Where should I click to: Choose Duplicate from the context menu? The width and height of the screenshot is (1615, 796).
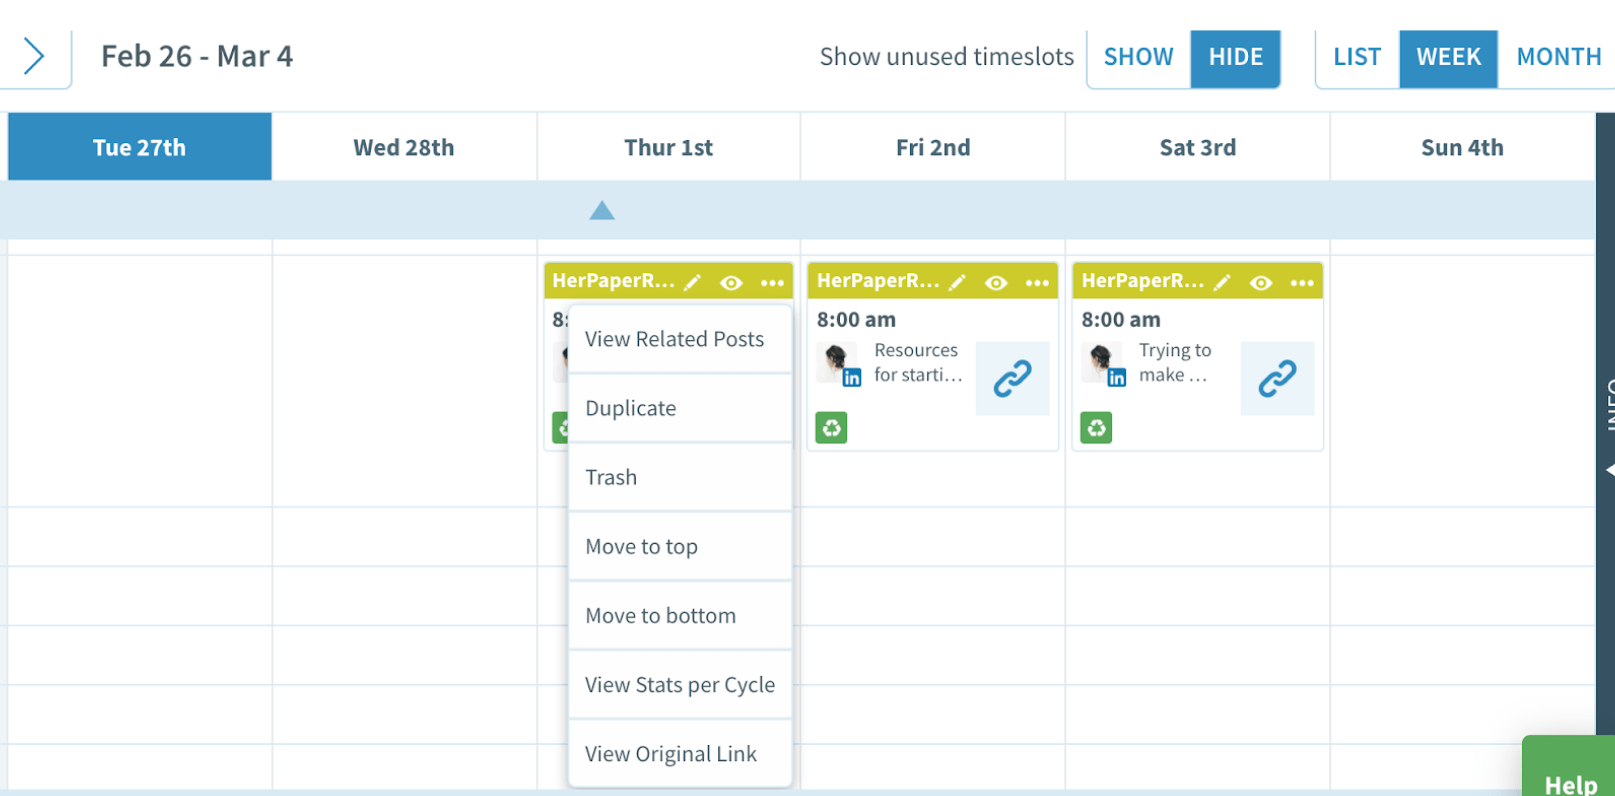coord(631,408)
